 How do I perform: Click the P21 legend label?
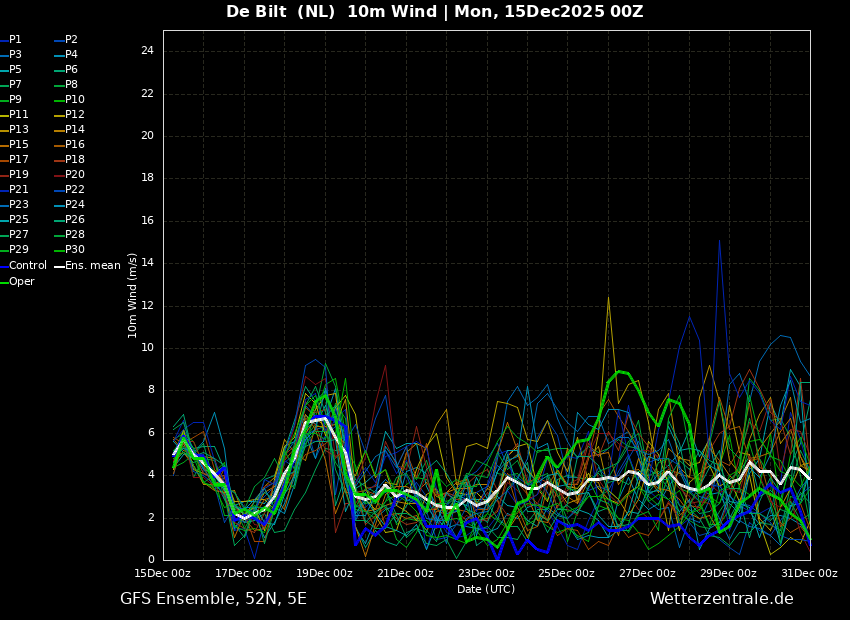coord(15,190)
